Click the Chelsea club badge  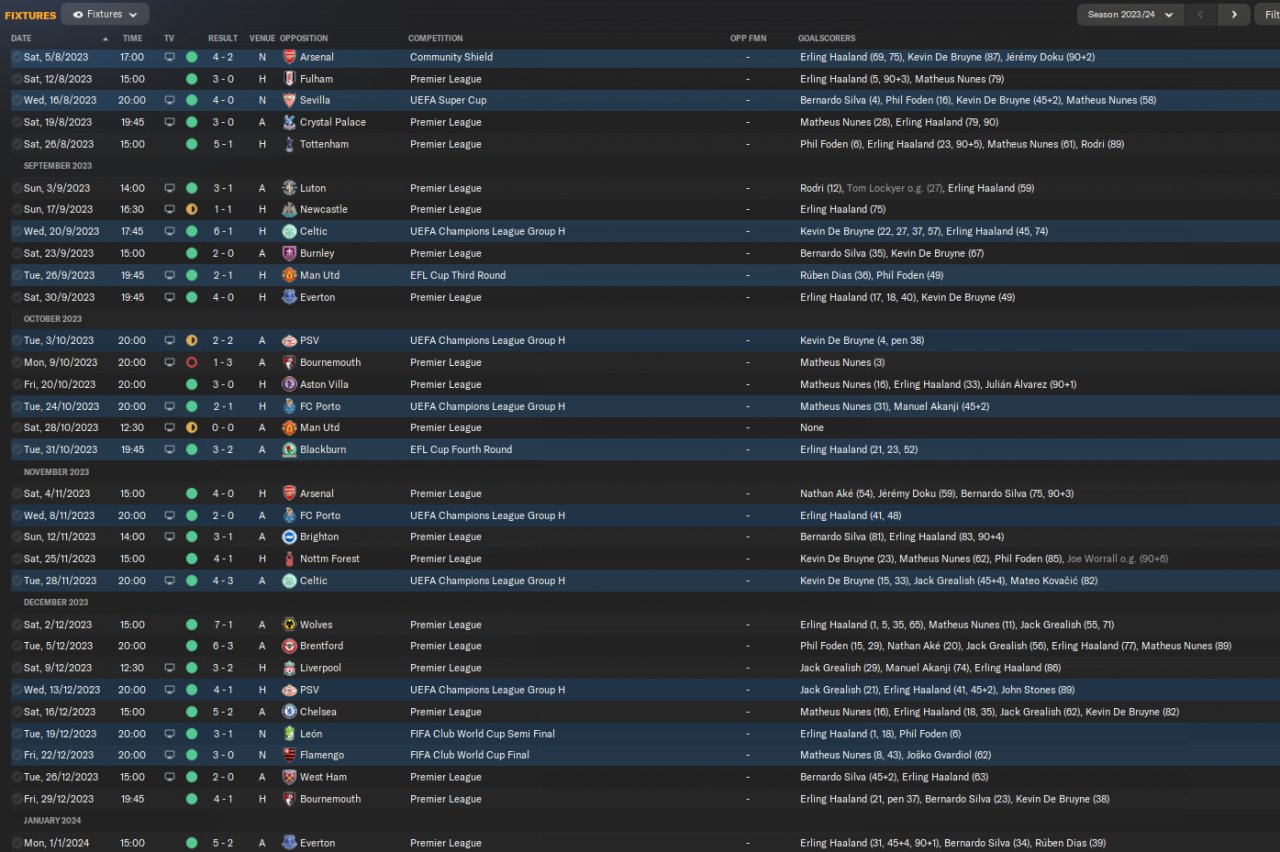click(290, 712)
